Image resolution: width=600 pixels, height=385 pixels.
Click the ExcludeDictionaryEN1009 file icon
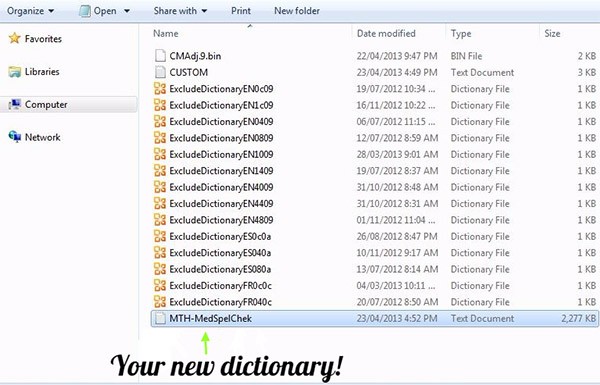click(160, 155)
